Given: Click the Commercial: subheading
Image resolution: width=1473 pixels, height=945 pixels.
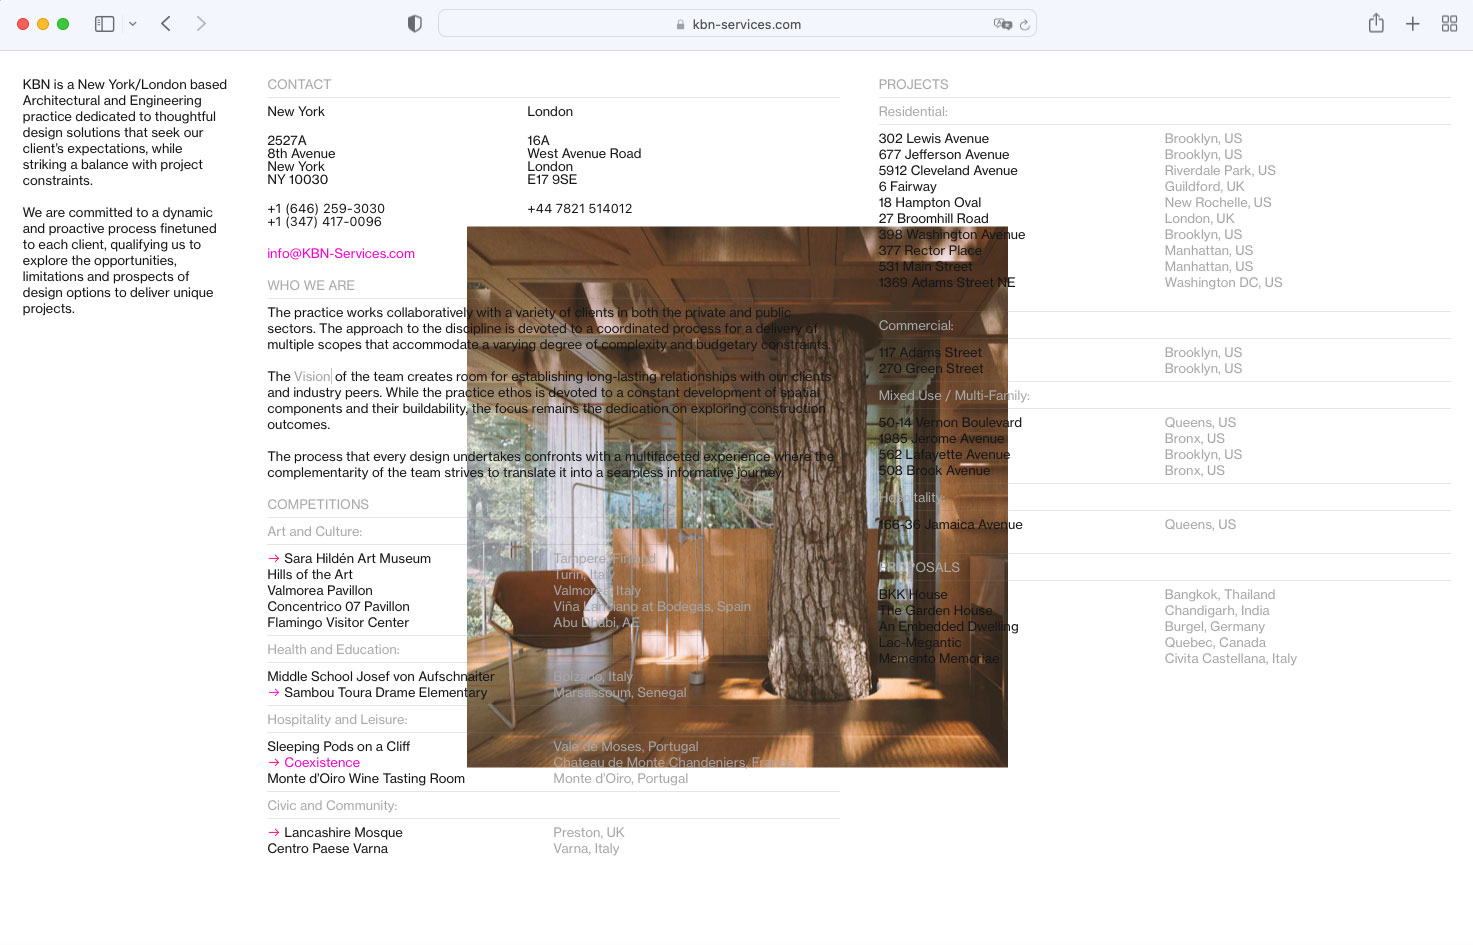Looking at the screenshot, I should point(916,326).
